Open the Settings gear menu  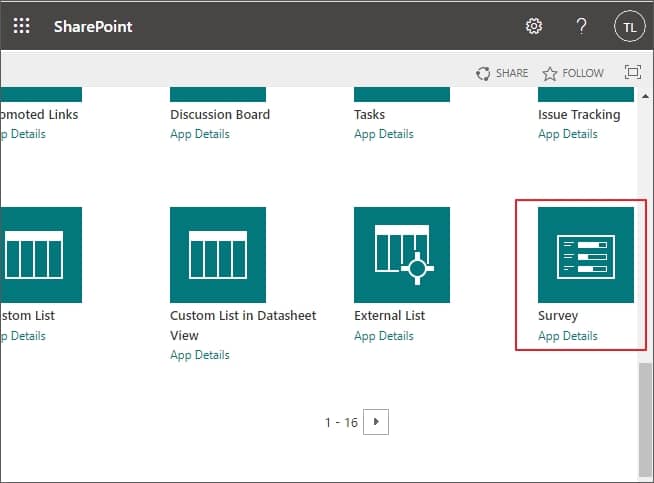coord(533,26)
